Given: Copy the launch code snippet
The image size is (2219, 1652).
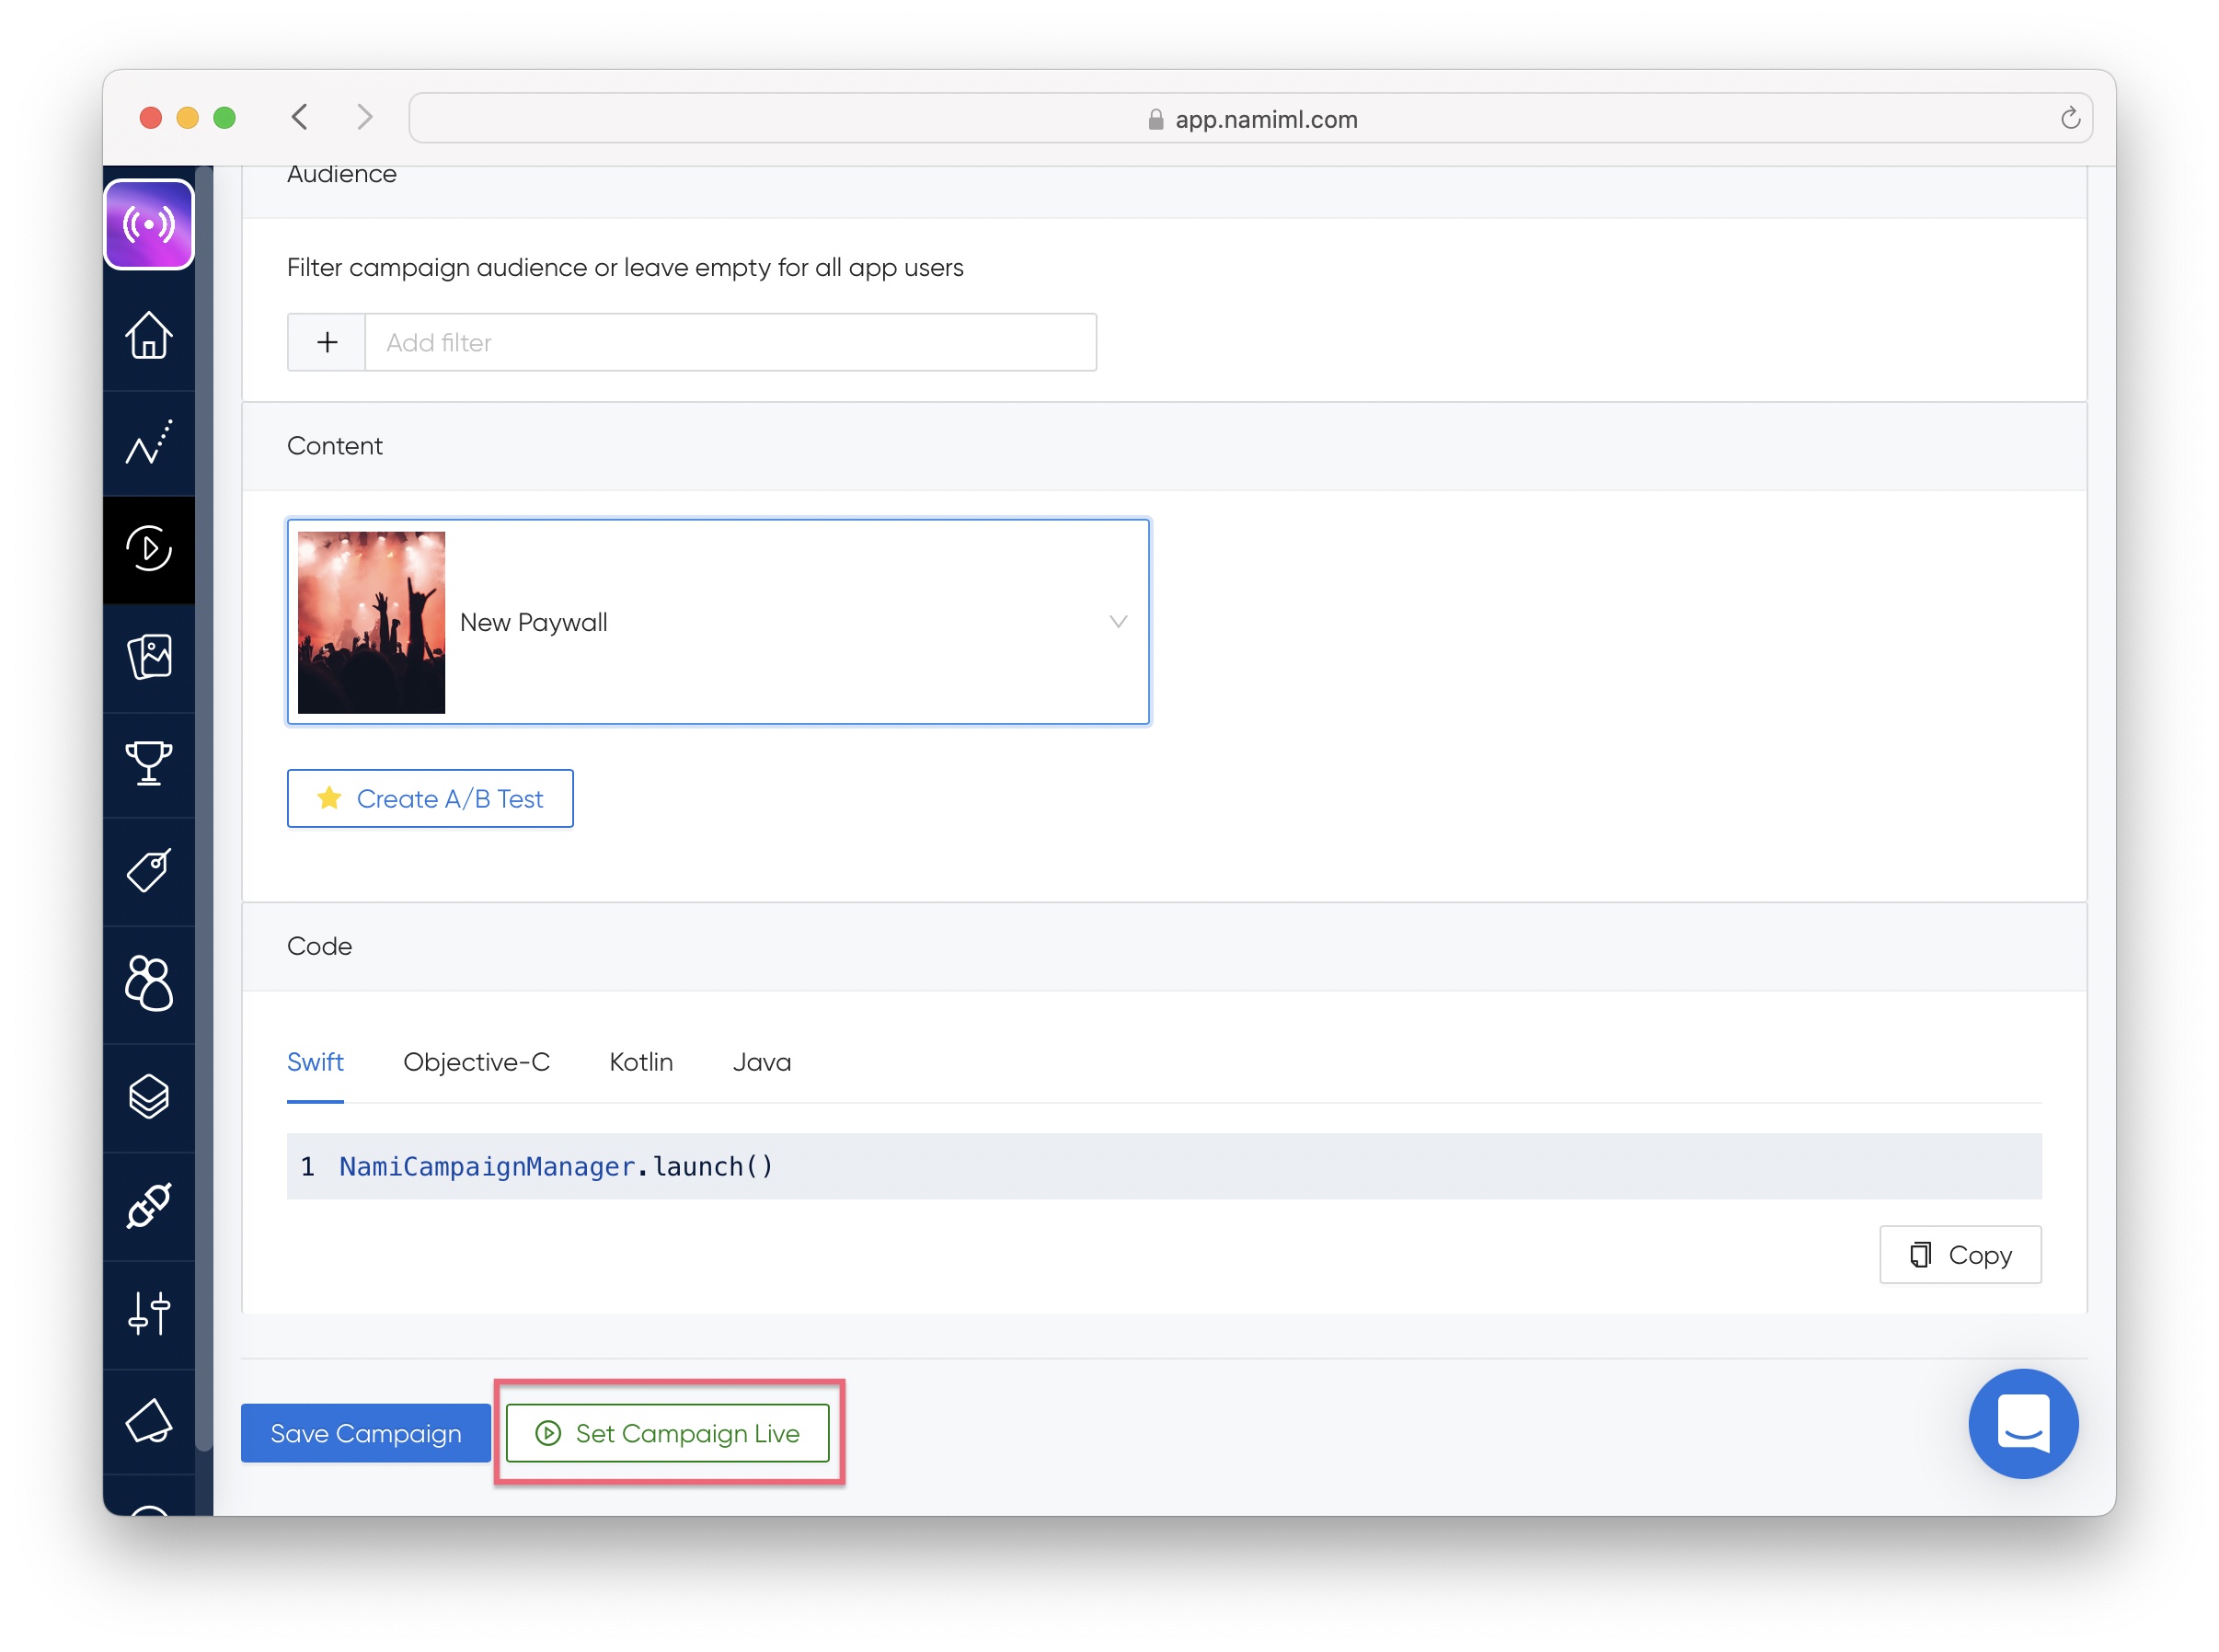Looking at the screenshot, I should pos(1959,1255).
